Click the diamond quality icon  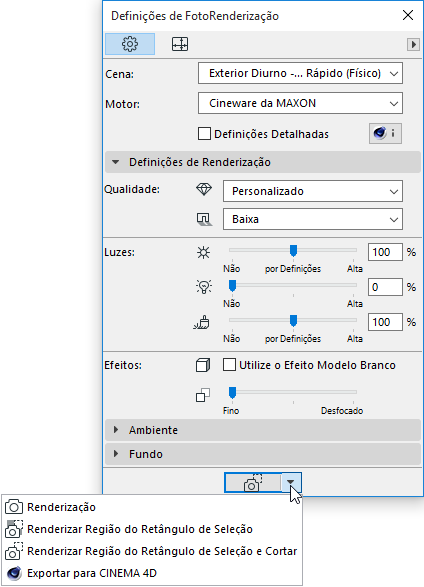pos(204,189)
